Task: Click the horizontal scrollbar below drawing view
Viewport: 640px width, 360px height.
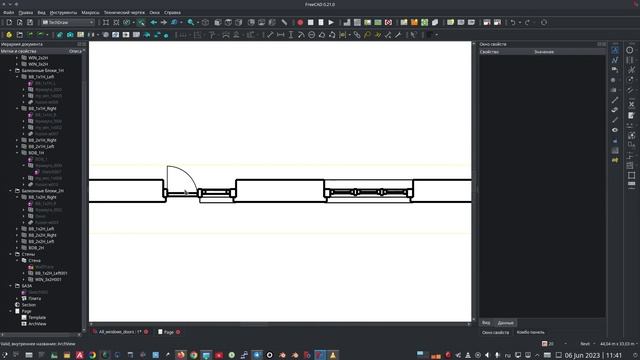Action: tap(280, 324)
